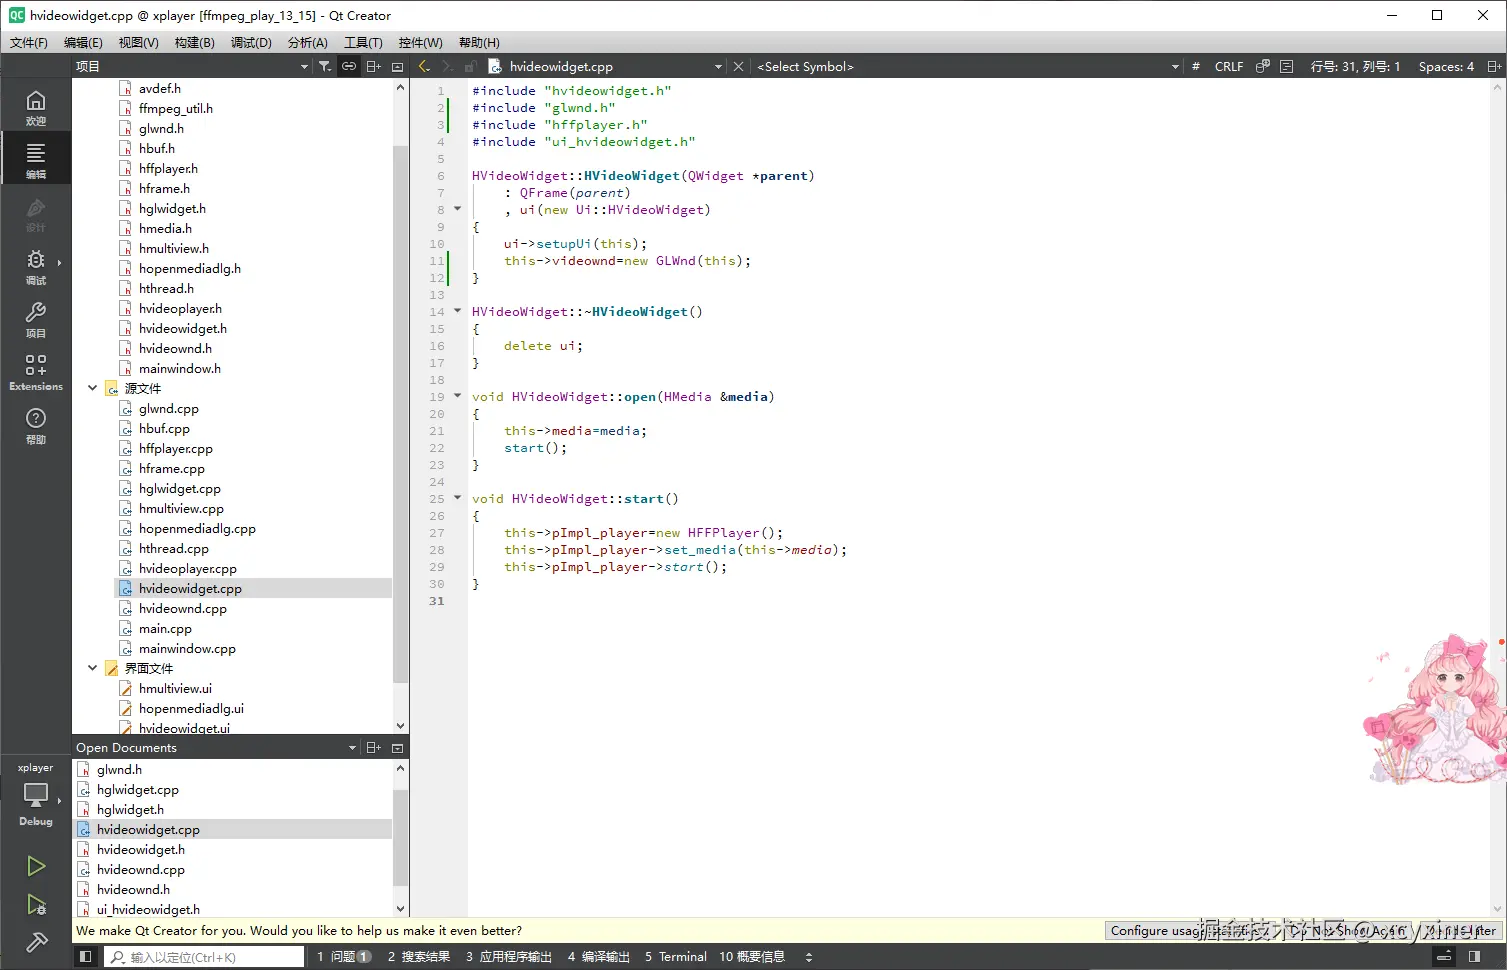Open the 构建(B) menu
Viewport: 1507px width, 970px height.
(x=194, y=43)
